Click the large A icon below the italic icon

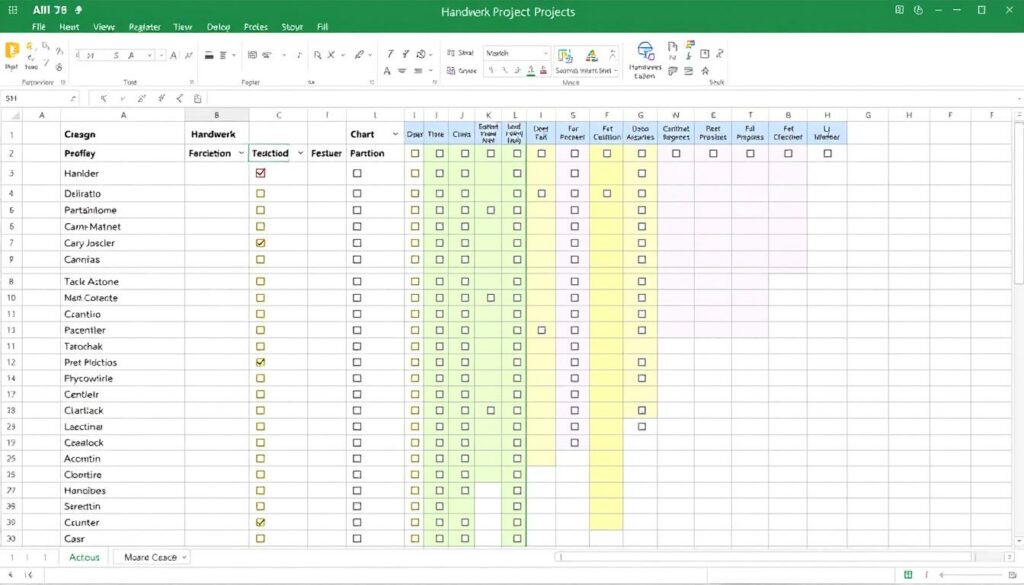click(387, 71)
